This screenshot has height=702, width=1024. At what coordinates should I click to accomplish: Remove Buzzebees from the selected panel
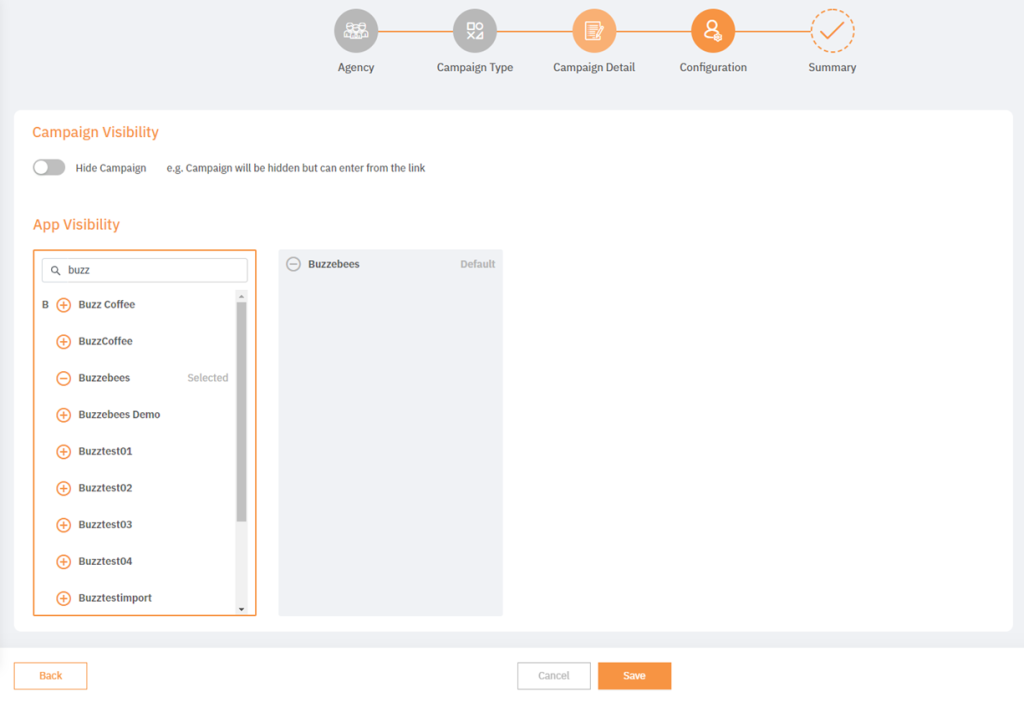tap(293, 264)
